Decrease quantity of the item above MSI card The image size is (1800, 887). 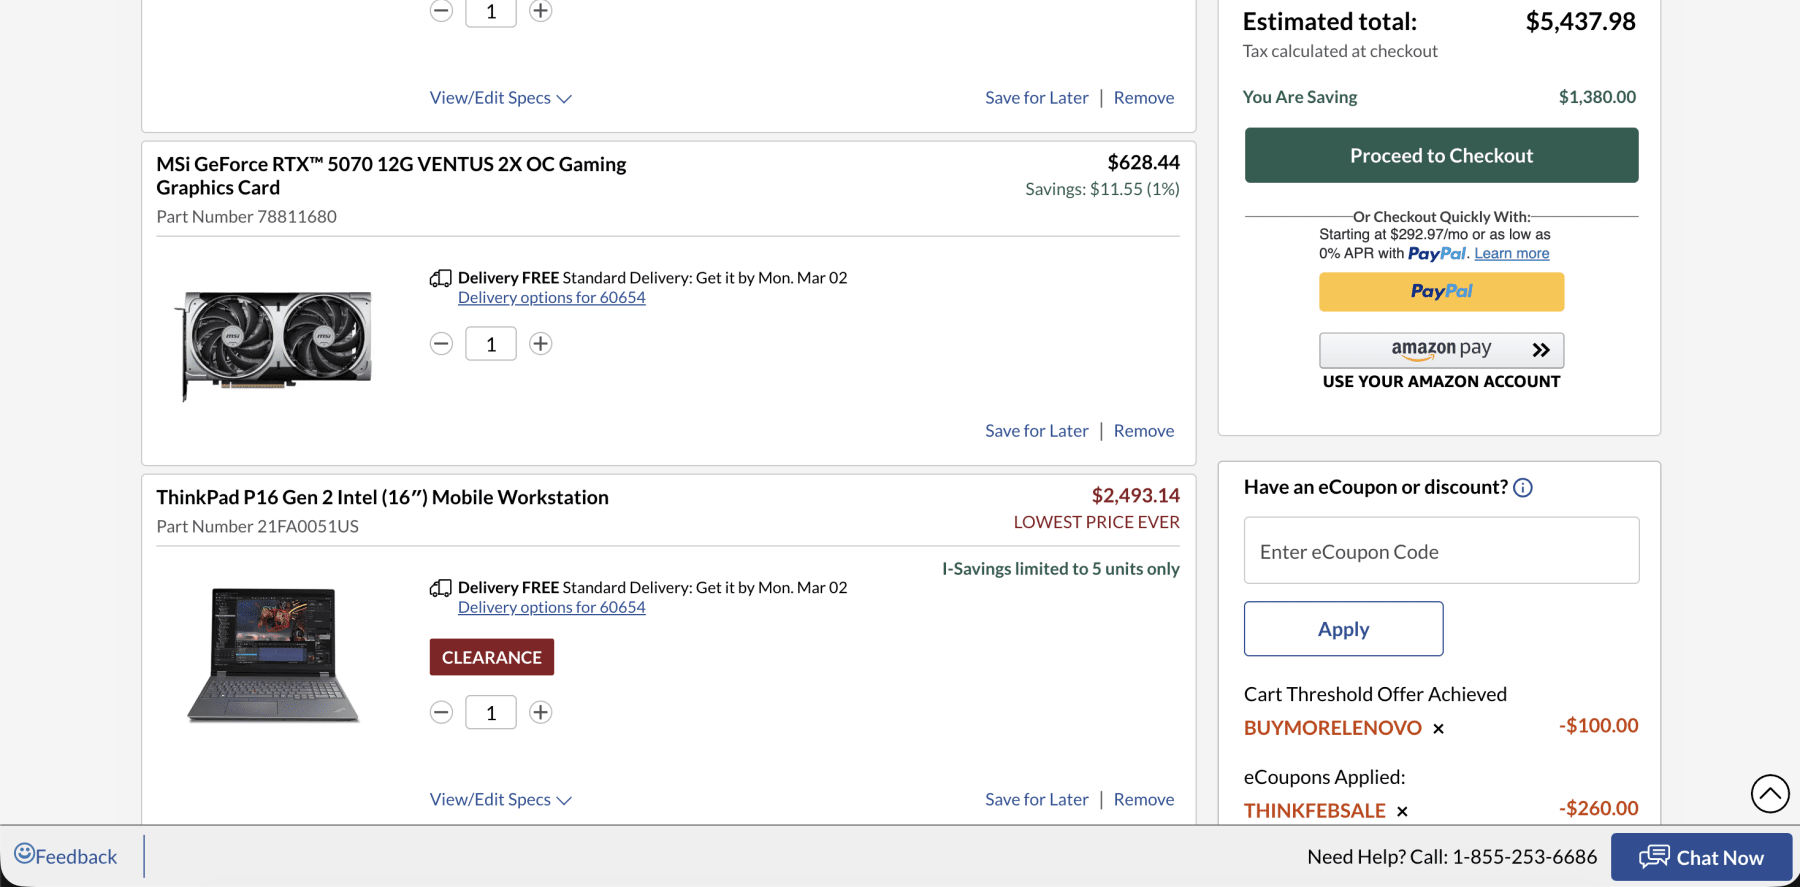click(441, 11)
